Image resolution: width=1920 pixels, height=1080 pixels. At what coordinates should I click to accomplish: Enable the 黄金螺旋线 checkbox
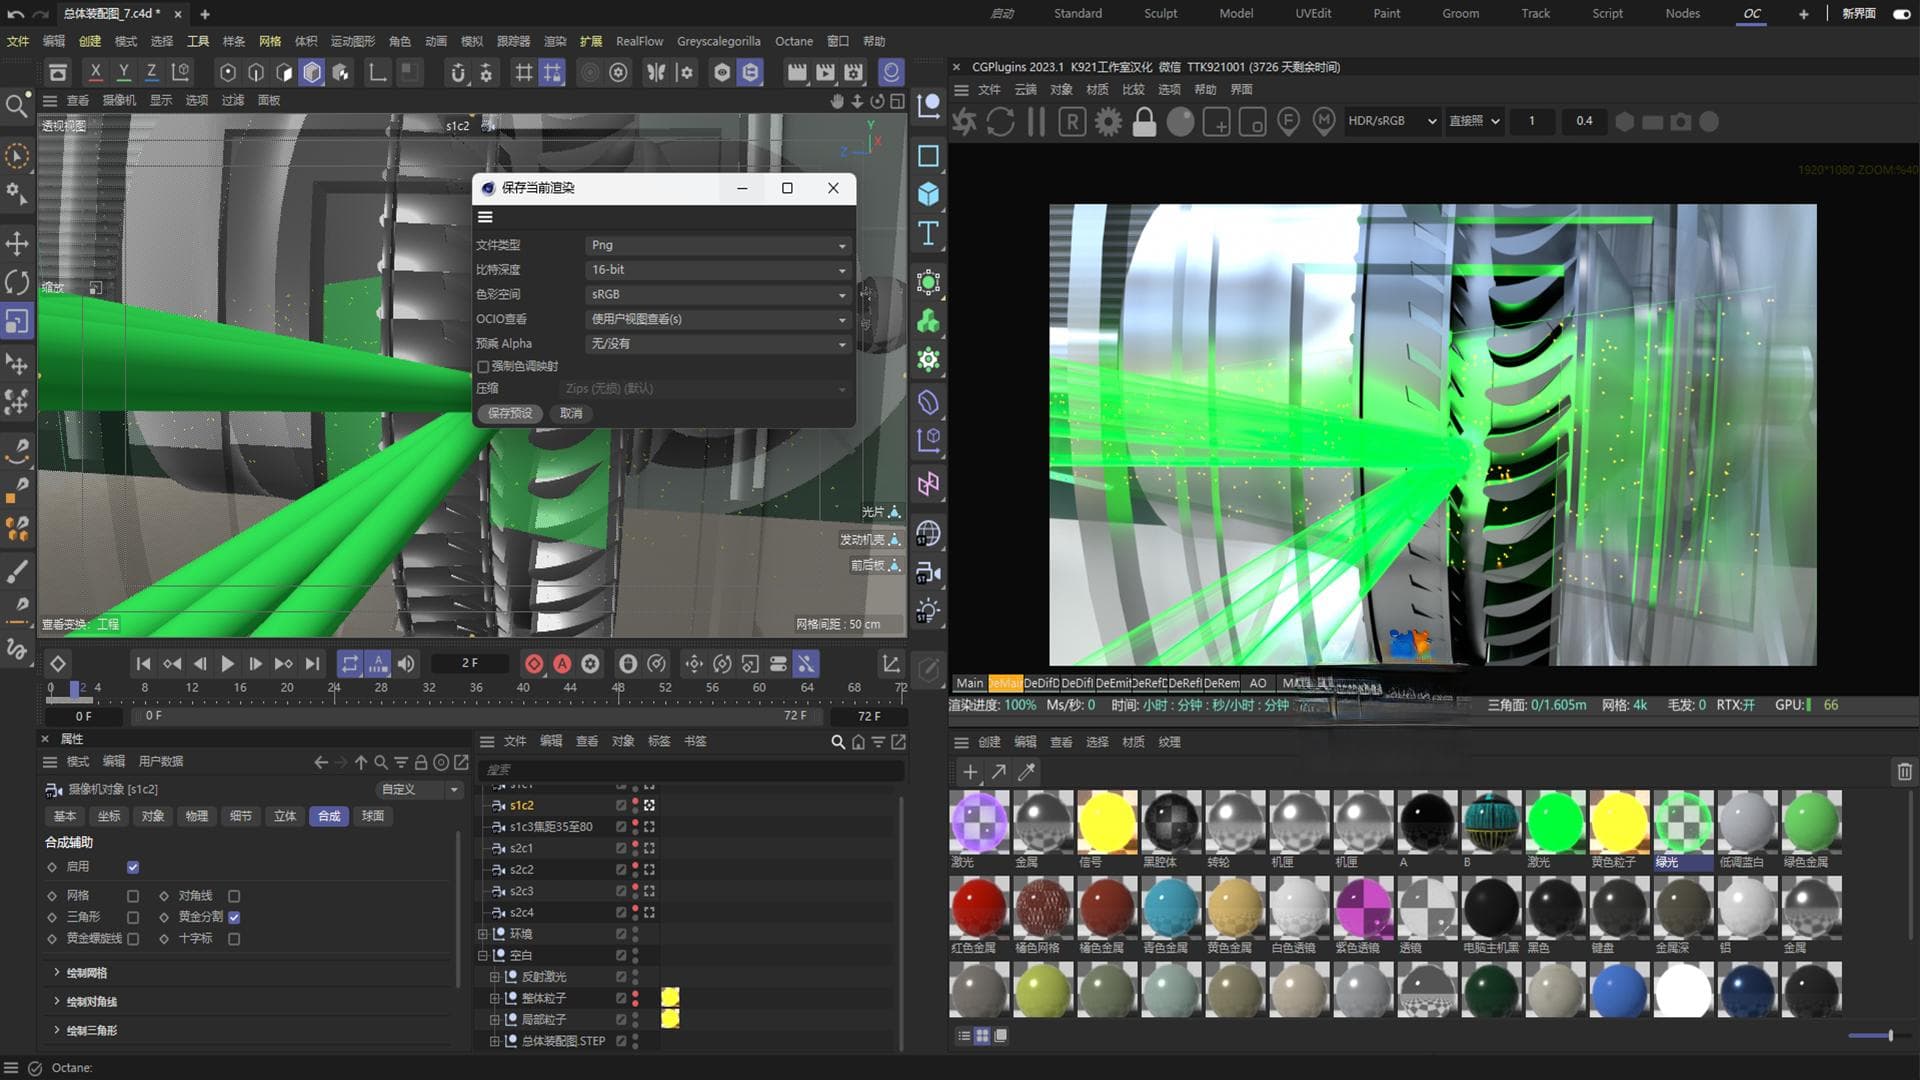tap(133, 939)
